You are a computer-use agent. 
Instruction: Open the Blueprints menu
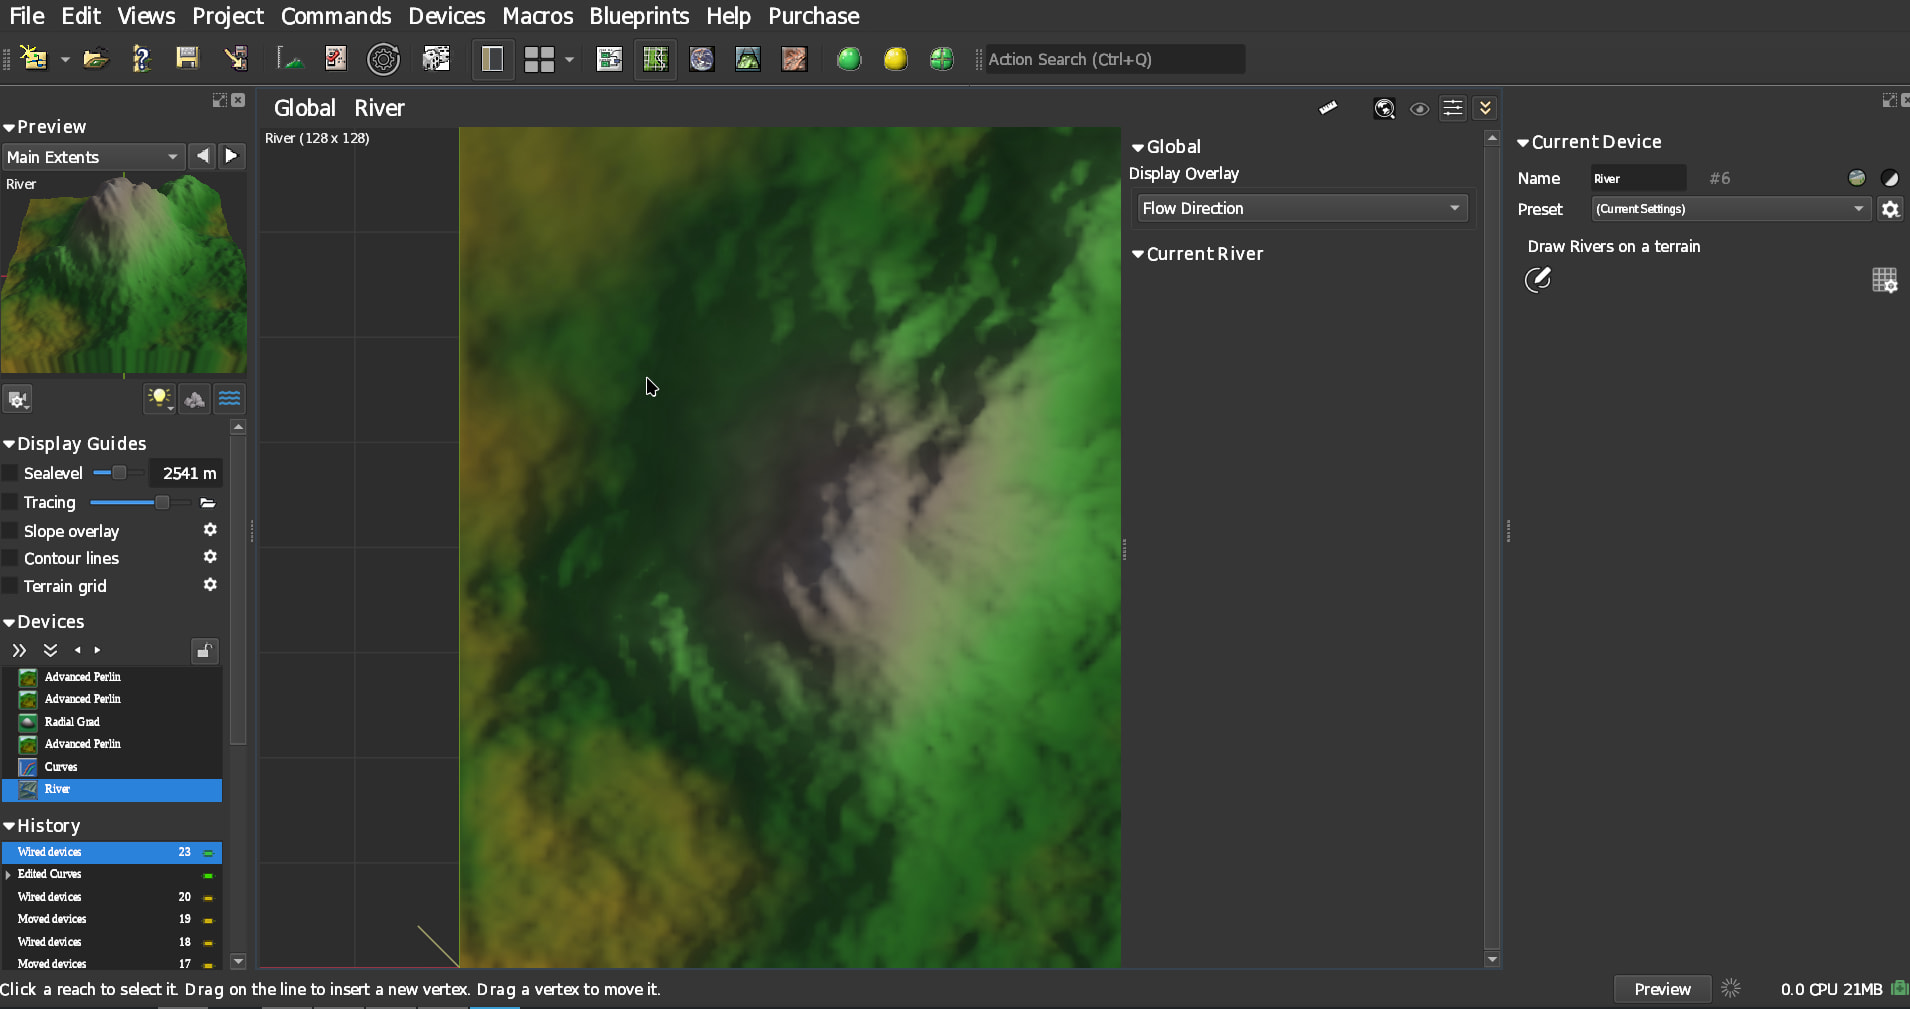(x=639, y=16)
